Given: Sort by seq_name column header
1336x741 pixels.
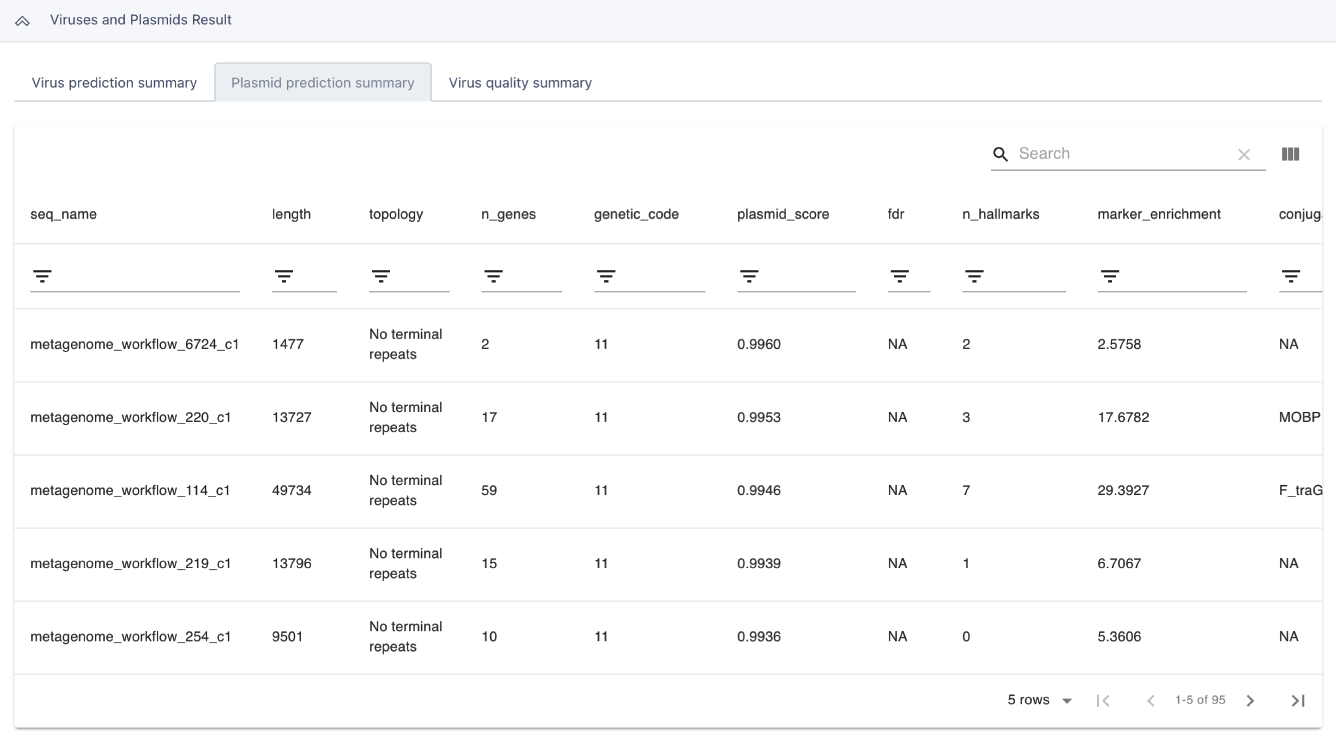Looking at the screenshot, I should 63,214.
